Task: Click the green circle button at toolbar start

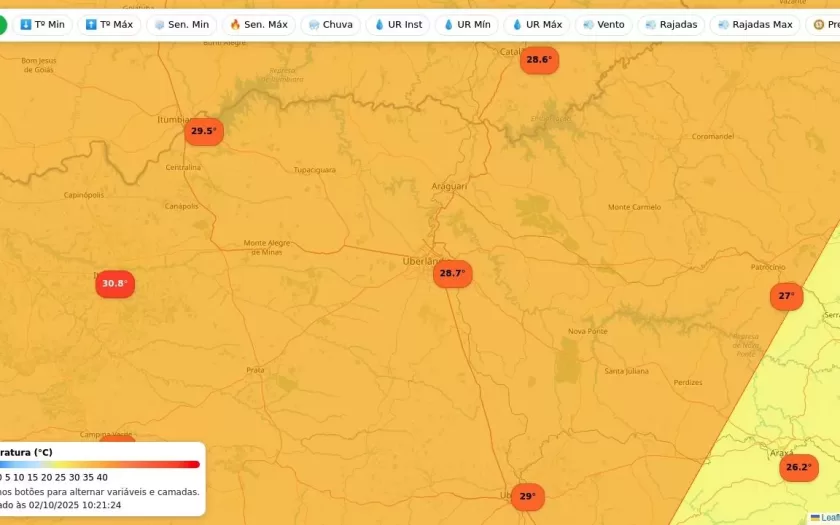Action: pyautogui.click(x=2, y=24)
